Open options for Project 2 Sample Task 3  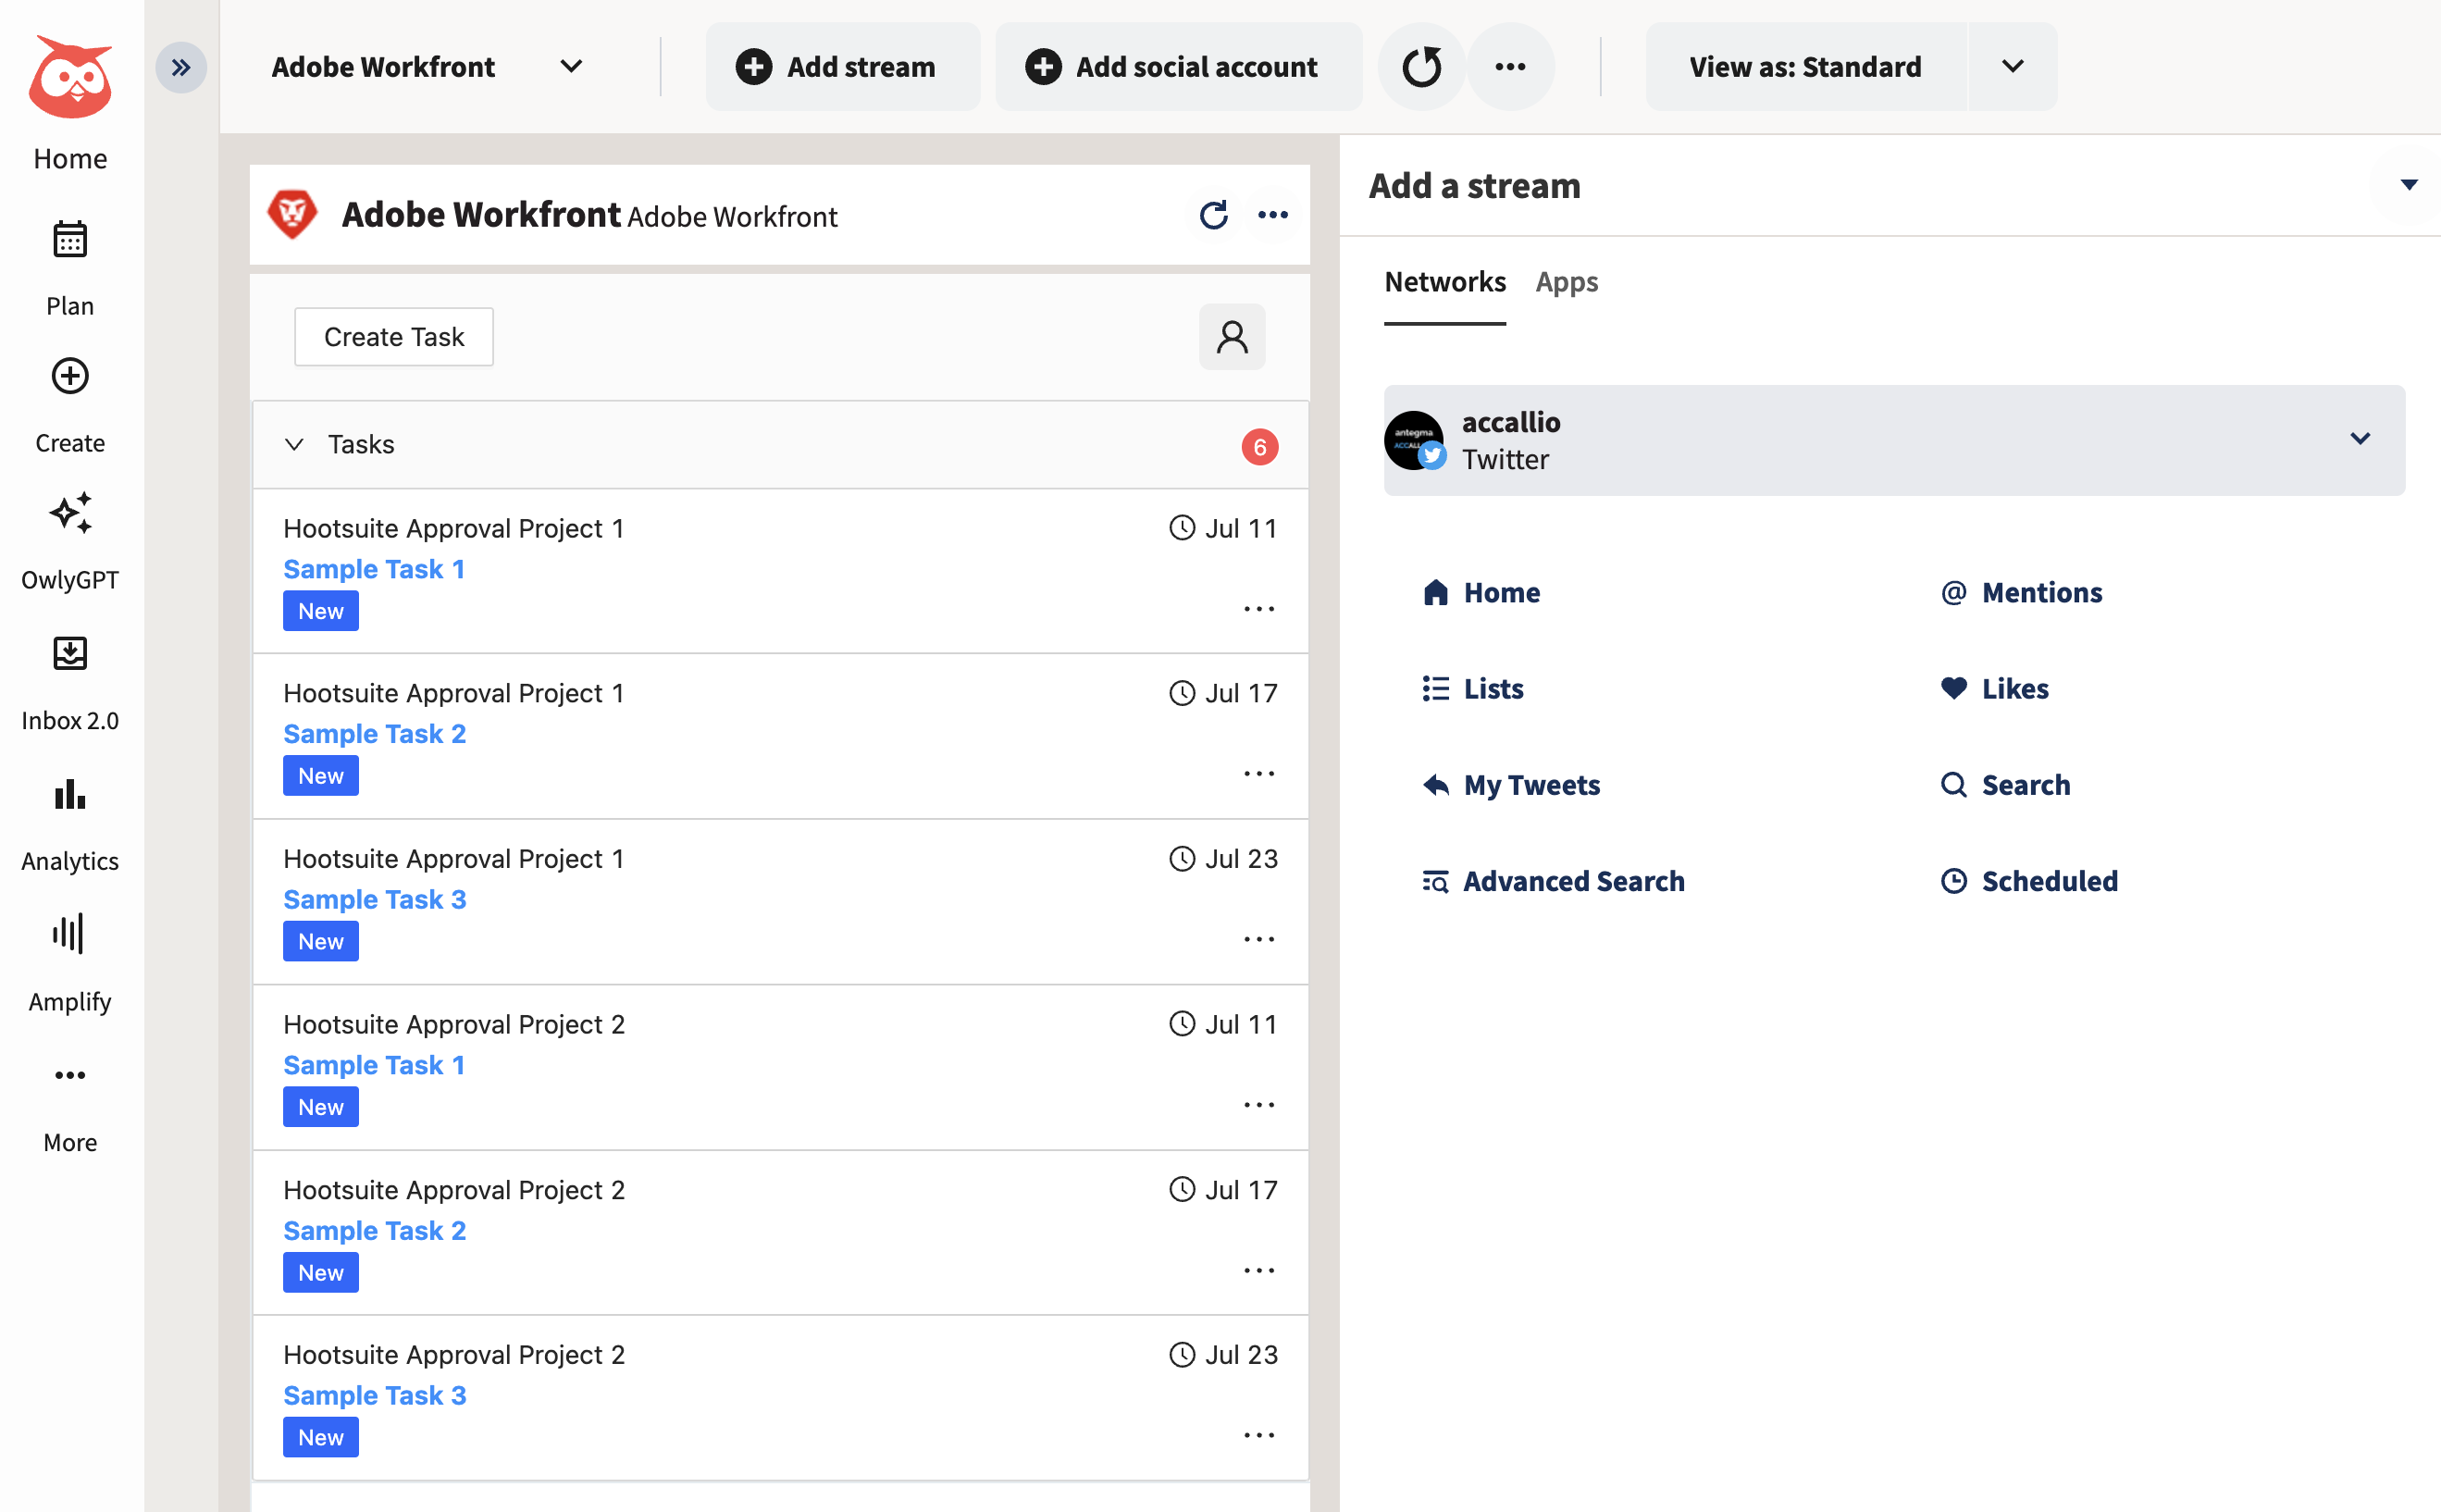[1259, 1436]
